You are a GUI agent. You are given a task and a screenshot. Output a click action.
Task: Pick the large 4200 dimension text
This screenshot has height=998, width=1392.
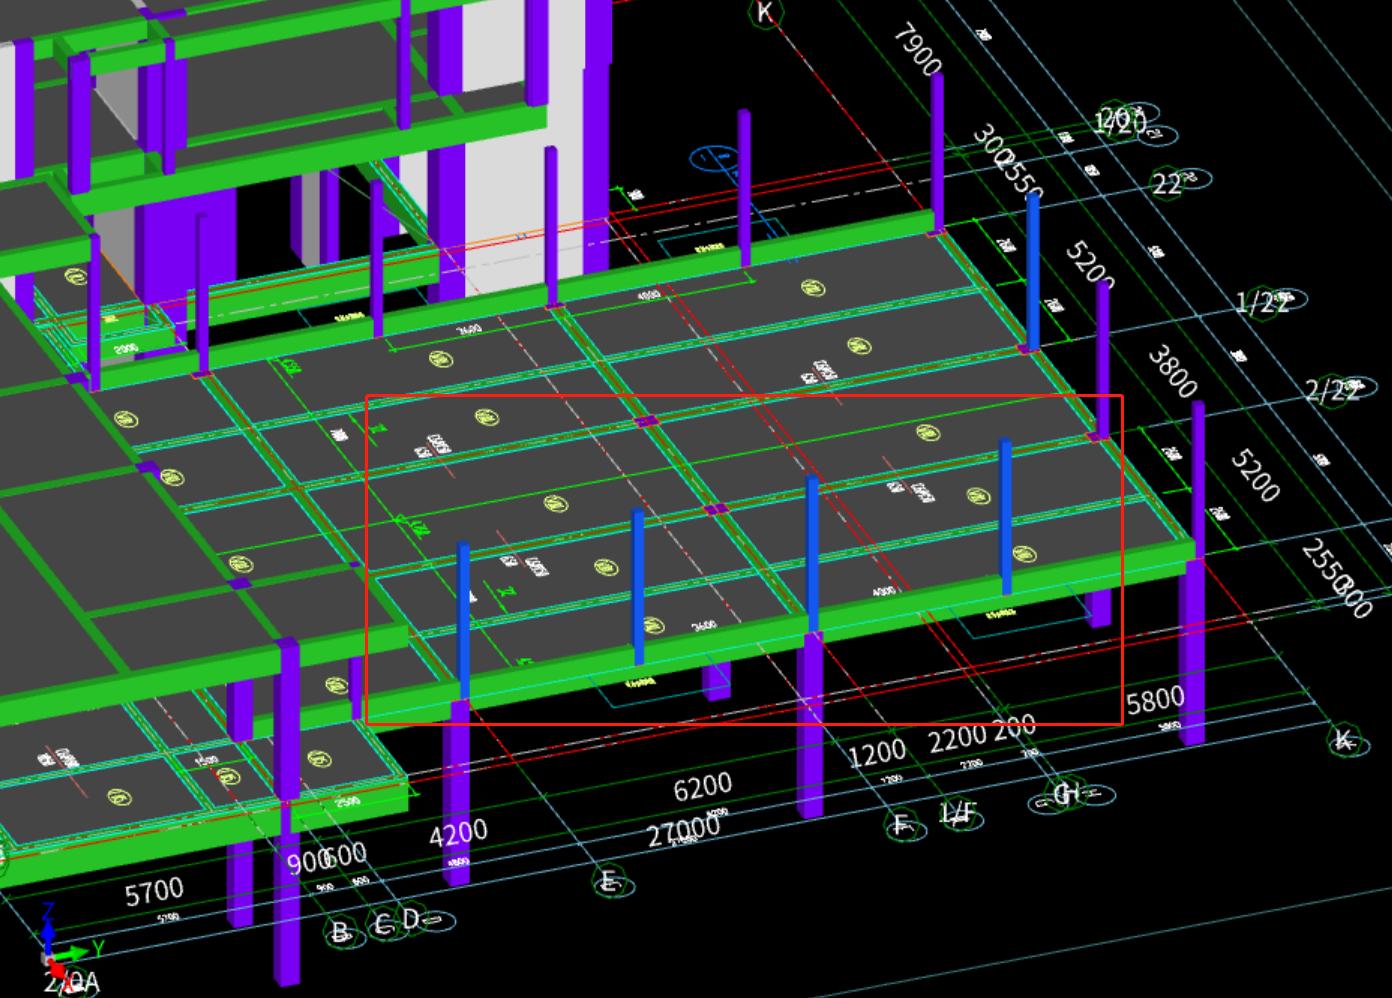(x=458, y=833)
